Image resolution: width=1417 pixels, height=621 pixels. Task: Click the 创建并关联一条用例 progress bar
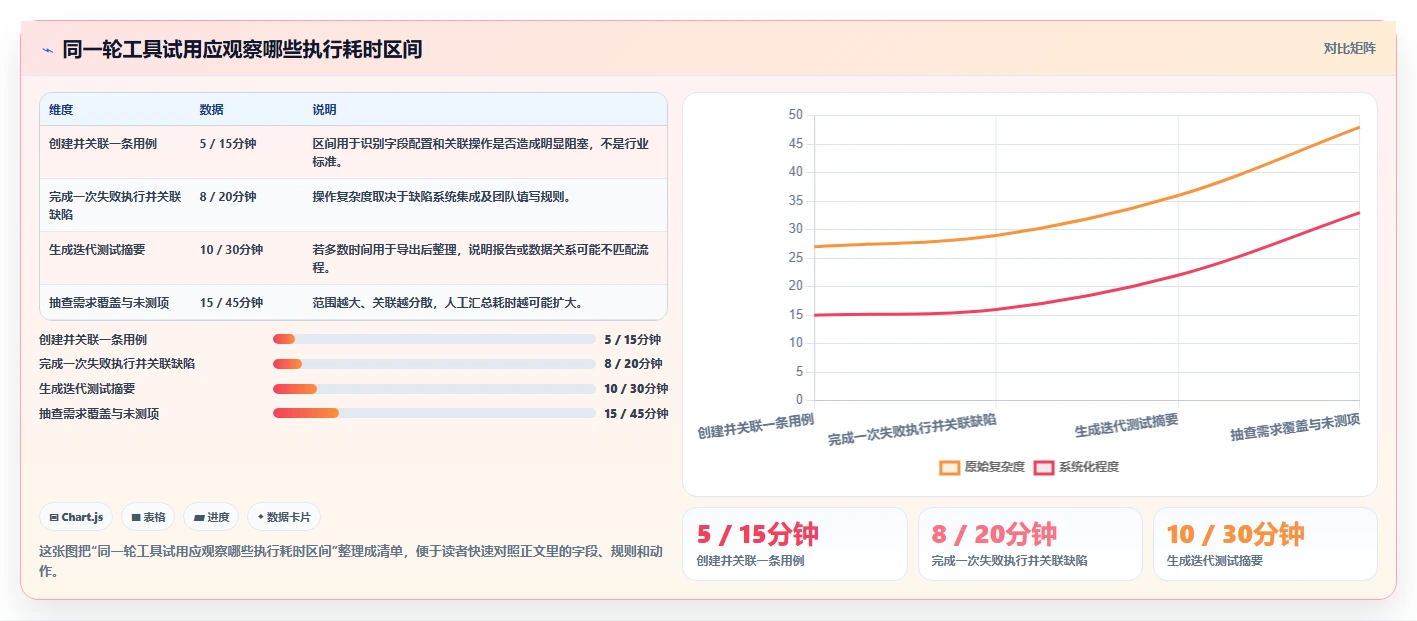[x=434, y=339]
